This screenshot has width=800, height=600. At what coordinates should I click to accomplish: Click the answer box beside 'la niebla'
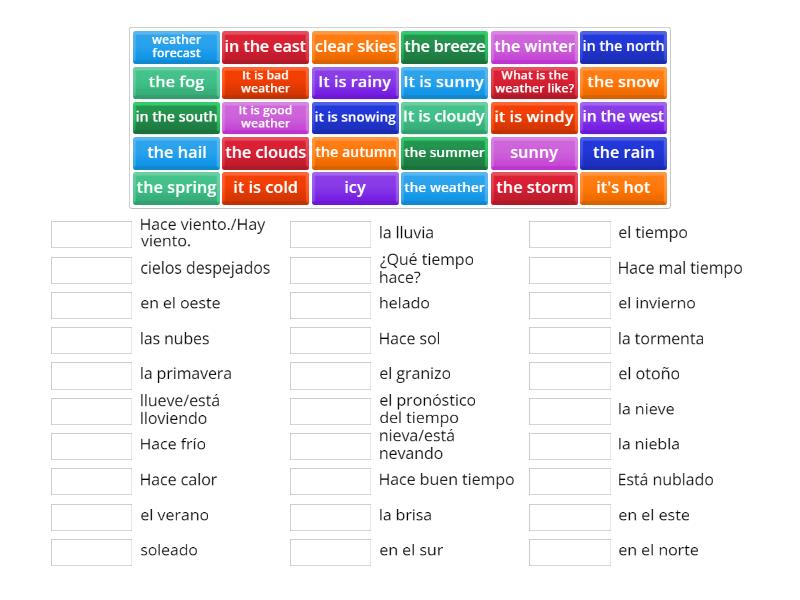click(569, 445)
